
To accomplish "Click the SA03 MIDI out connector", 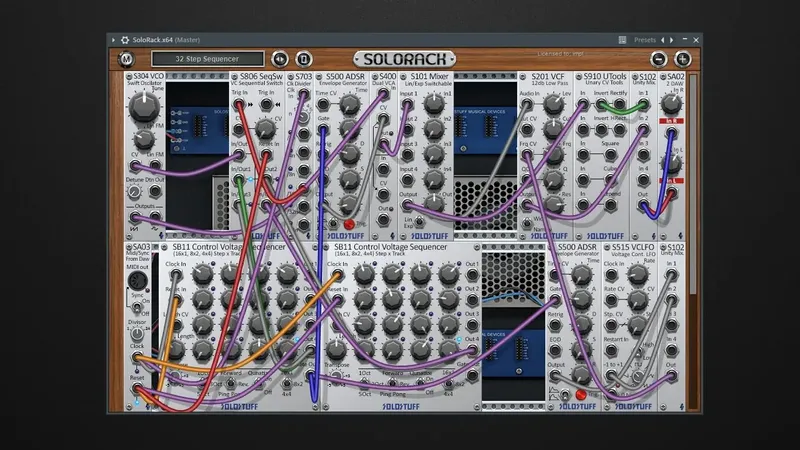I will 137,281.
